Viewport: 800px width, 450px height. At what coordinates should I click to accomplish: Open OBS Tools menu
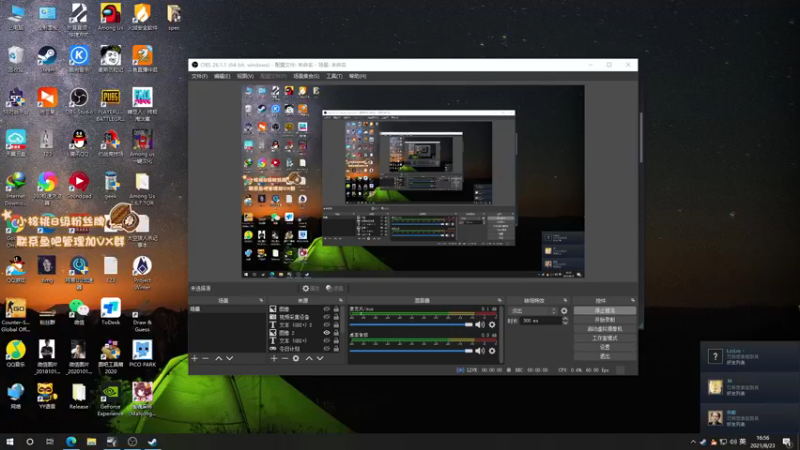pos(334,76)
